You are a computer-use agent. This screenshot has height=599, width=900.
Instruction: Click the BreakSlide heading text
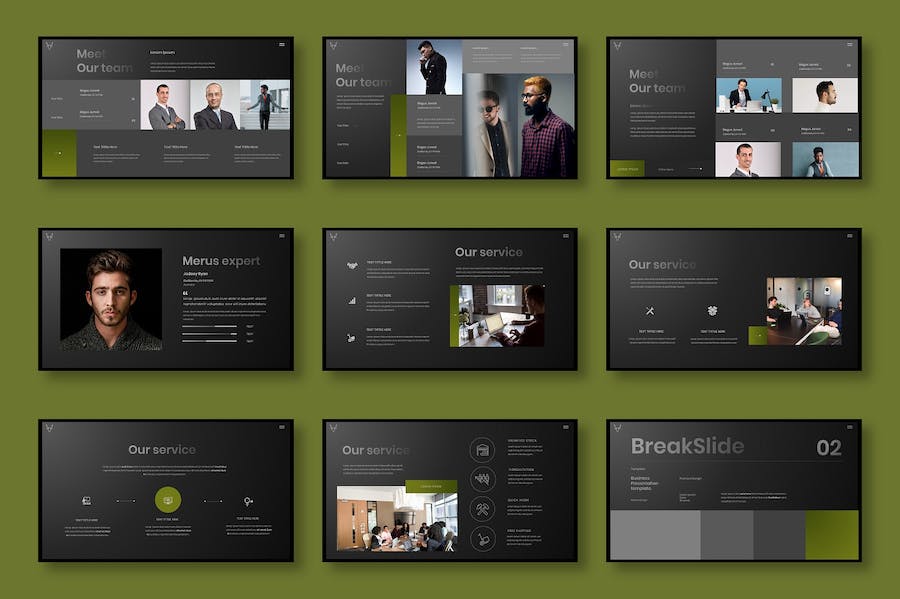[x=687, y=447]
